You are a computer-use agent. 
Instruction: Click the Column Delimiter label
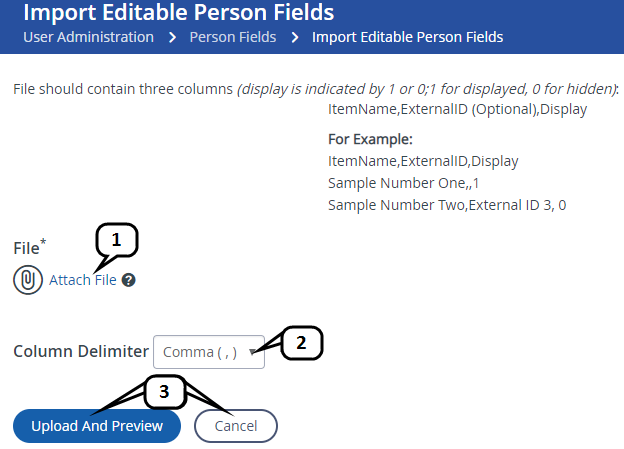tap(79, 352)
